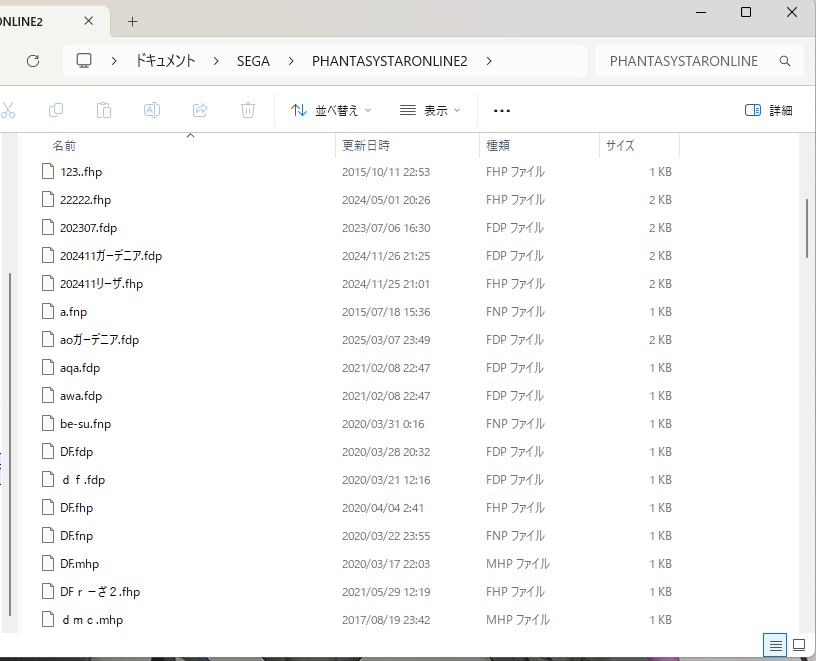Click the vertical scrollbar of the file list
The height and width of the screenshot is (661, 816).
point(806,230)
